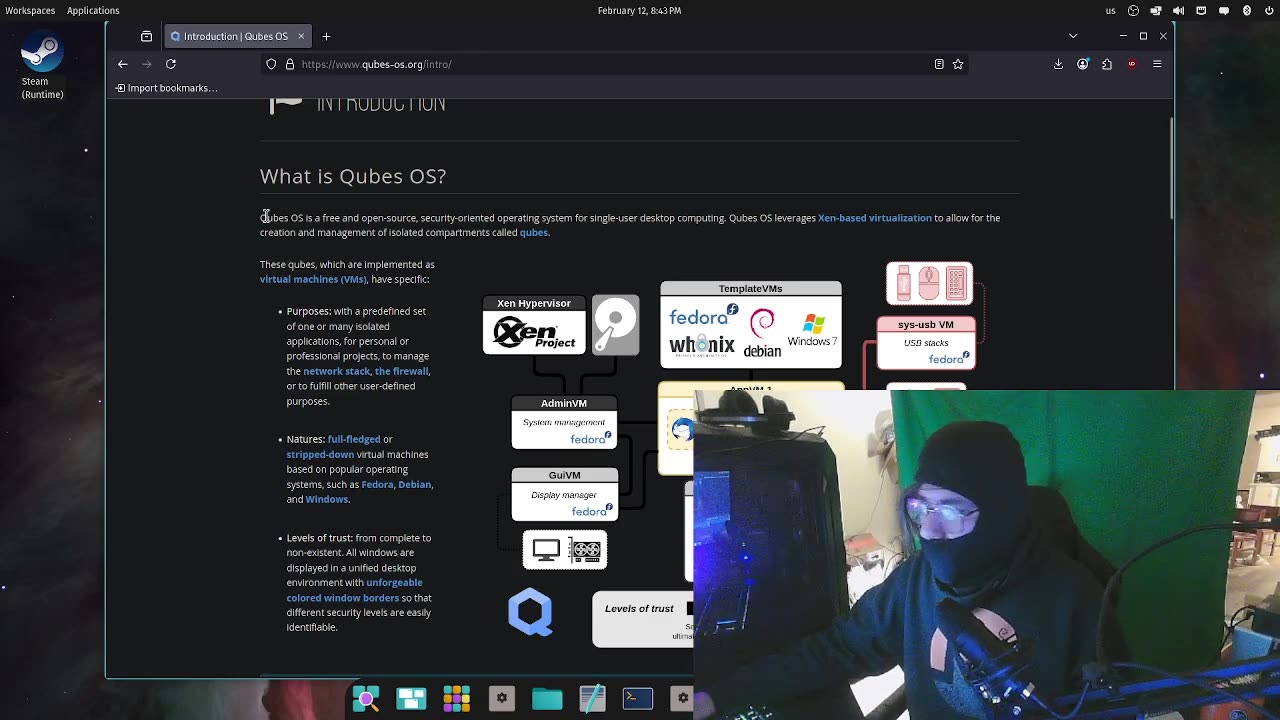Click the GuiVM Display manager box
Viewport: 1280px width, 720px height.
[x=564, y=494]
